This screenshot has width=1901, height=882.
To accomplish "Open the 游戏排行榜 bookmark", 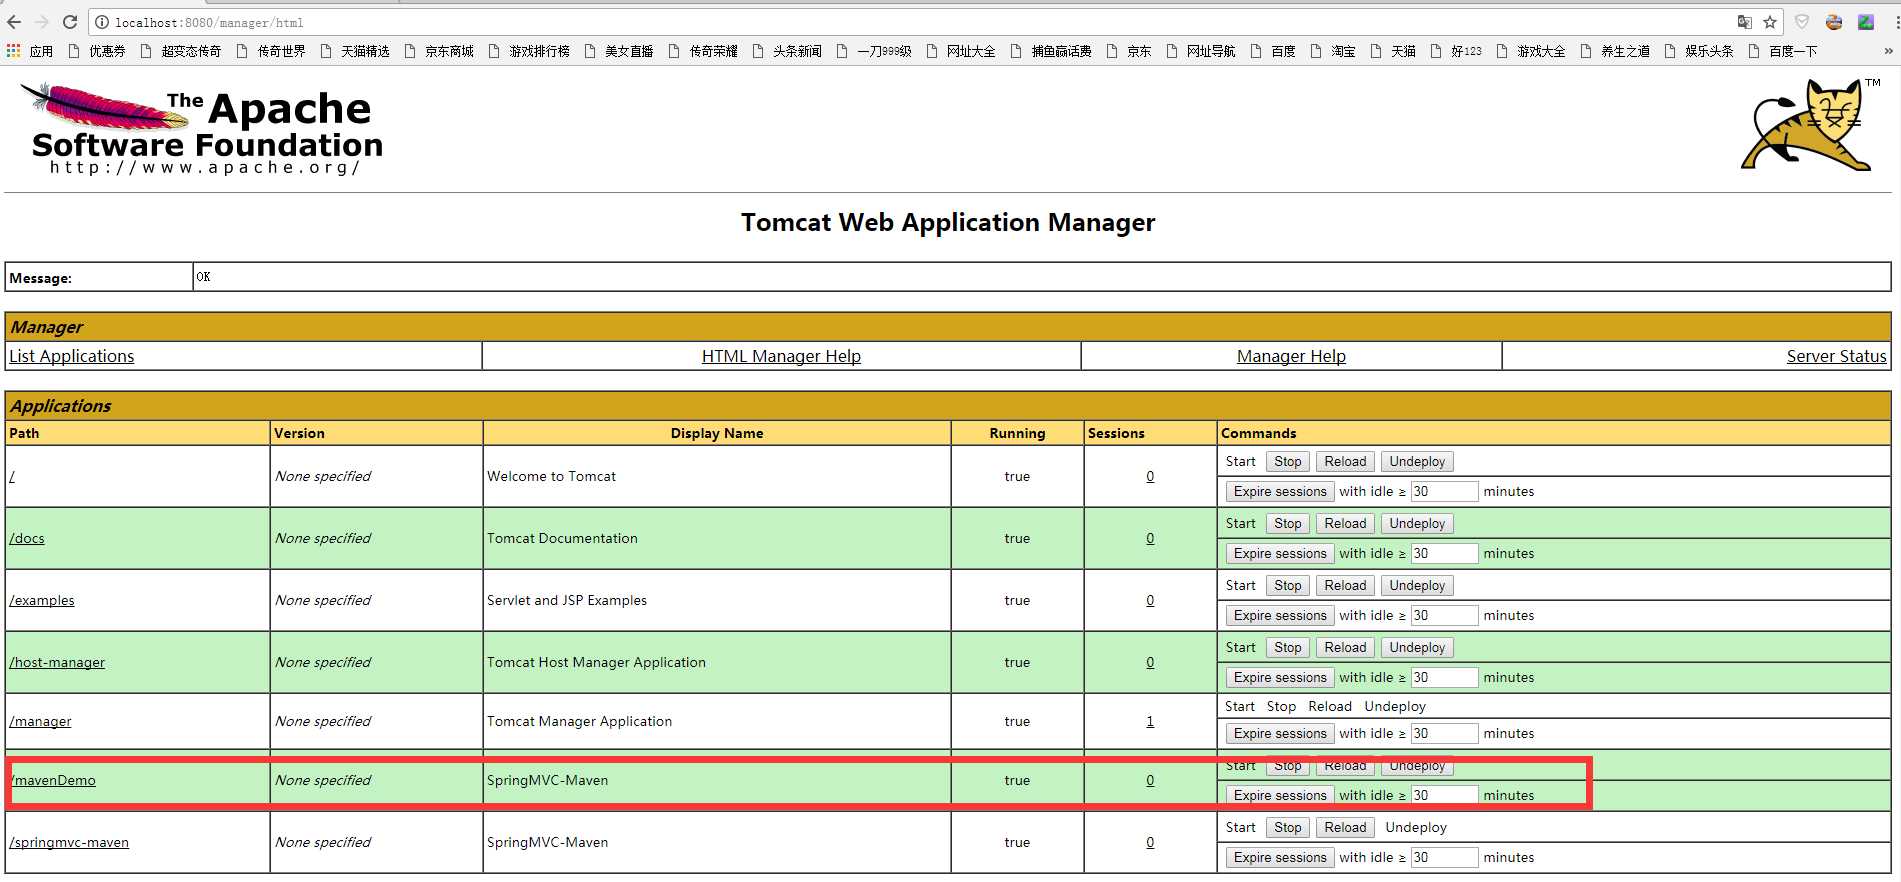I will click(x=529, y=51).
